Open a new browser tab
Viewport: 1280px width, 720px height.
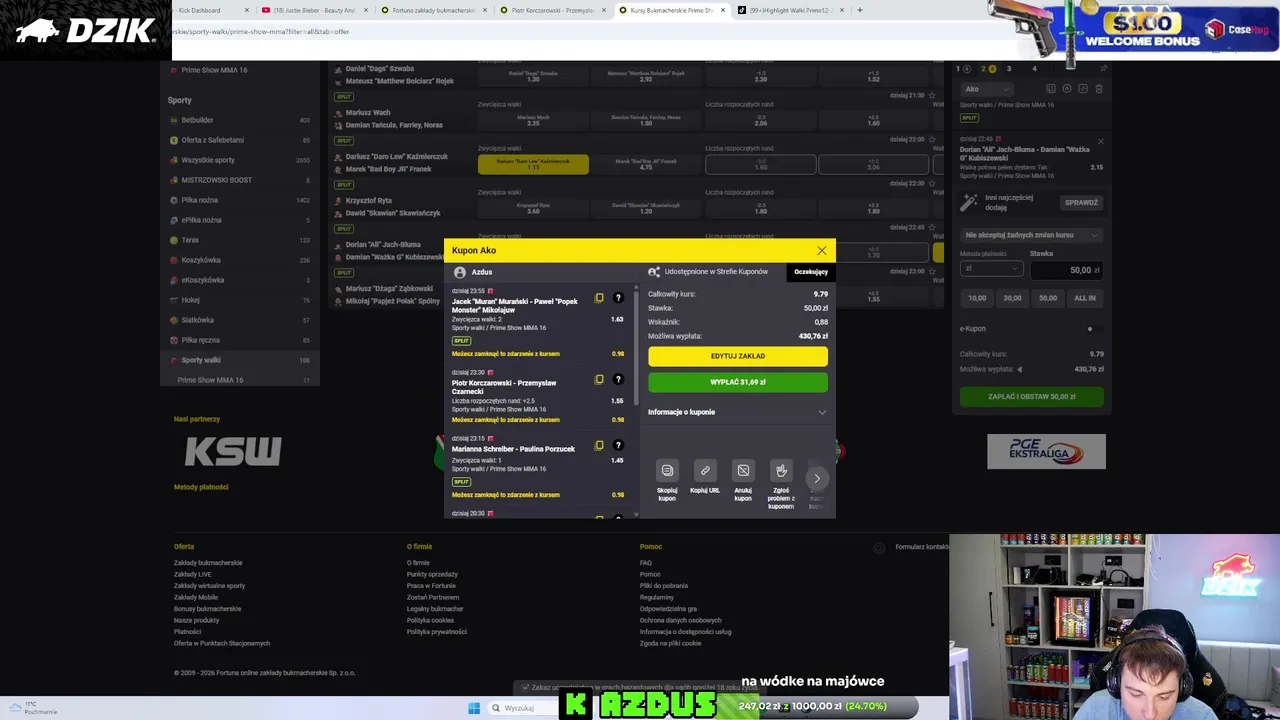coord(860,10)
